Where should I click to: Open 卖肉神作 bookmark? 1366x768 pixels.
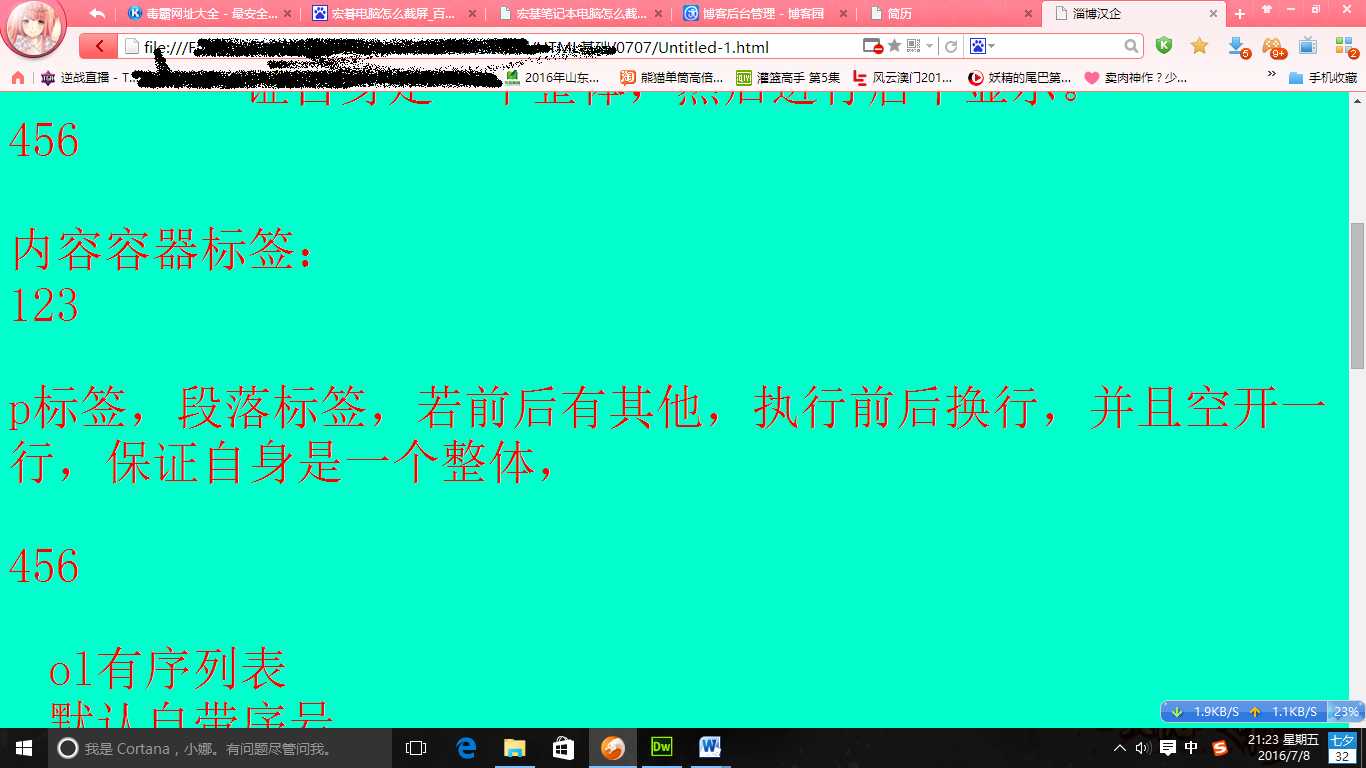(1136, 77)
